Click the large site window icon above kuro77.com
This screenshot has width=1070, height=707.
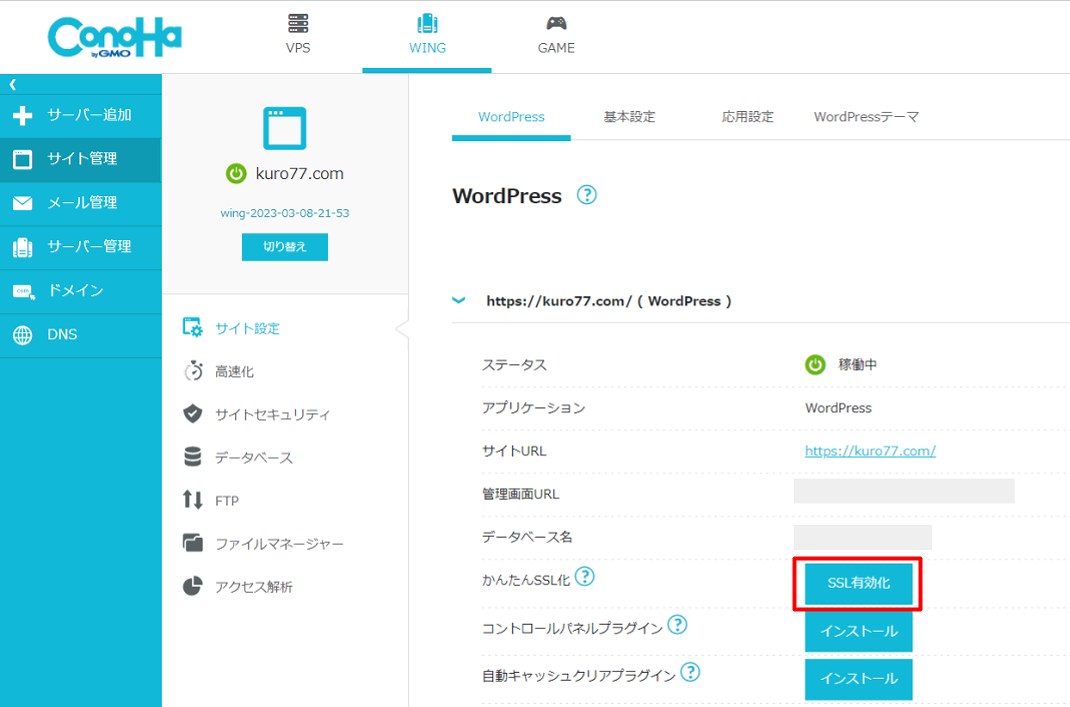click(x=285, y=128)
